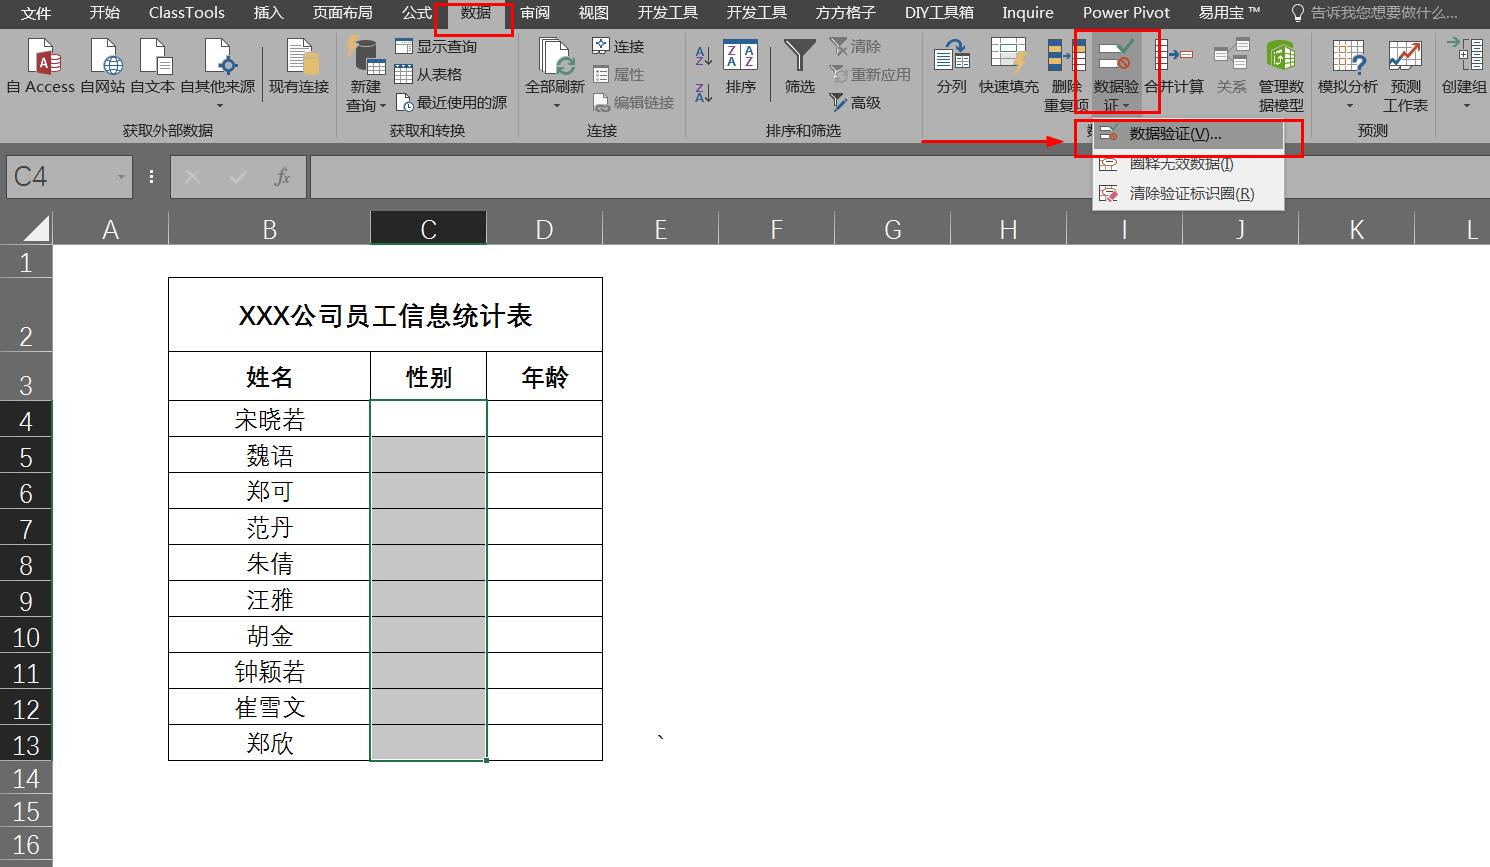Select Clear Validation Circles (清除验证标识圈) option
Screen dimensions: 1490x867
click(1190, 194)
